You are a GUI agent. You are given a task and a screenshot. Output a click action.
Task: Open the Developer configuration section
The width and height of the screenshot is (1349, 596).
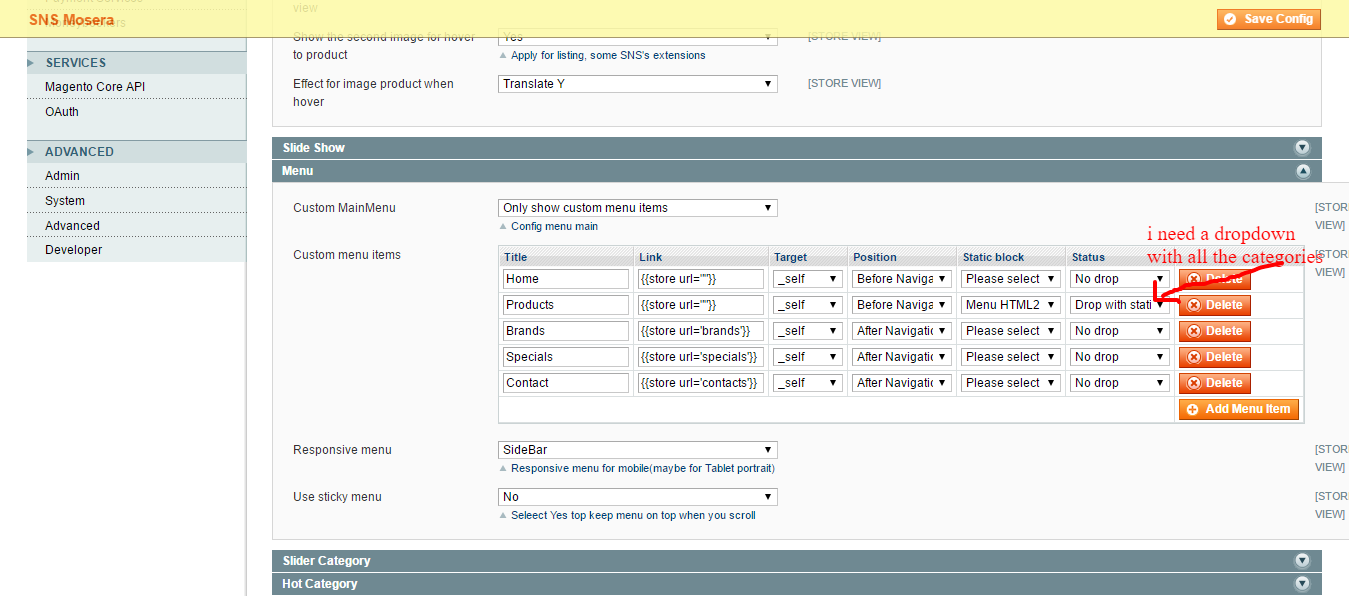pos(74,250)
